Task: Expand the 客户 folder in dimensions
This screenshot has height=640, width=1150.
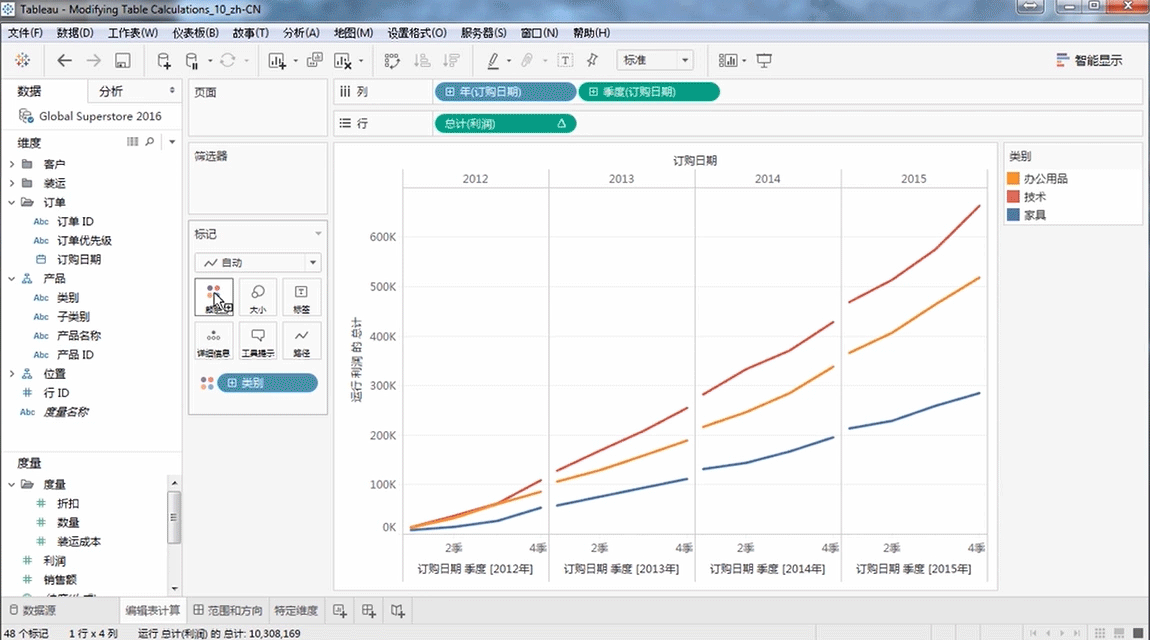Action: 12,164
